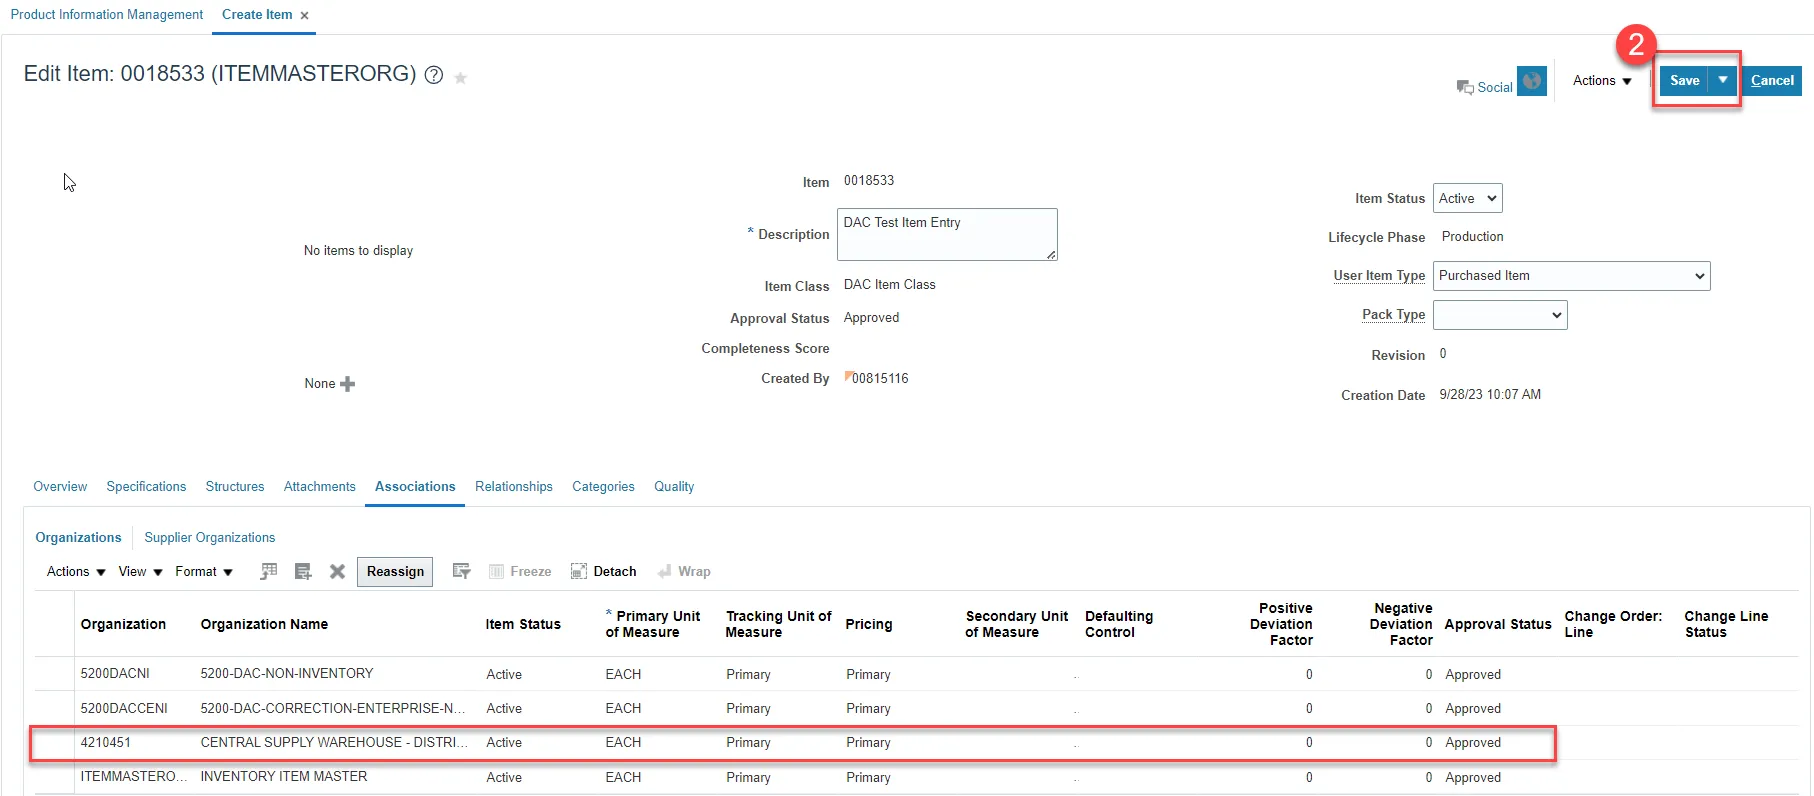This screenshot has height=796, width=1814.
Task: Open the page-level Actions menu
Action: click(1601, 80)
